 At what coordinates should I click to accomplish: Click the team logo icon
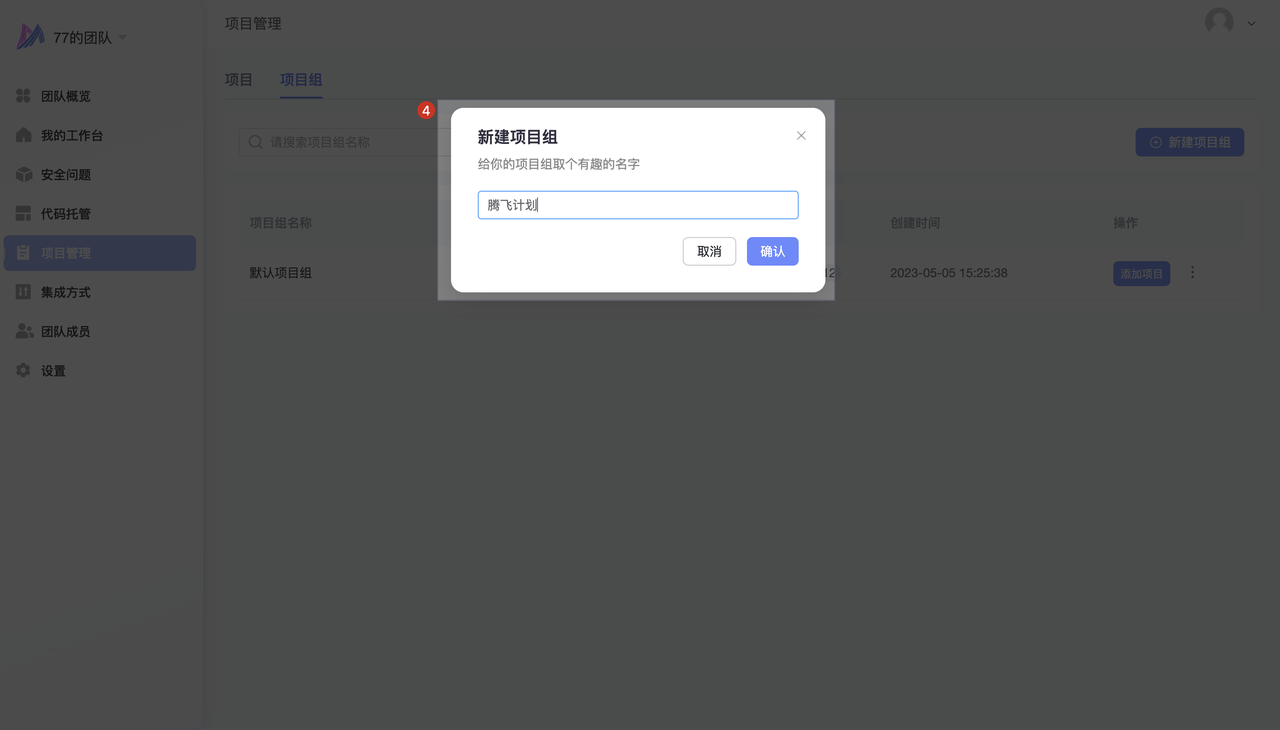pos(31,37)
